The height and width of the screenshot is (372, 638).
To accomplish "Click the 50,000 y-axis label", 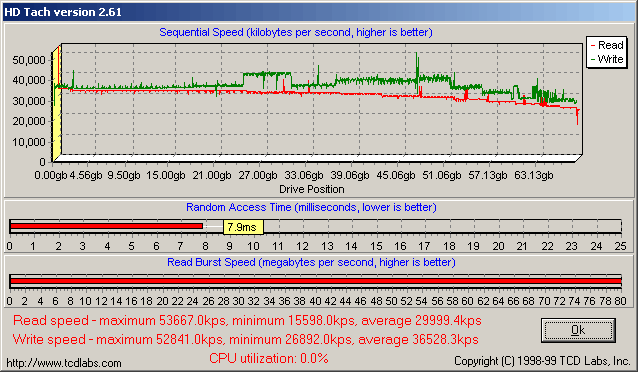I will (28, 60).
